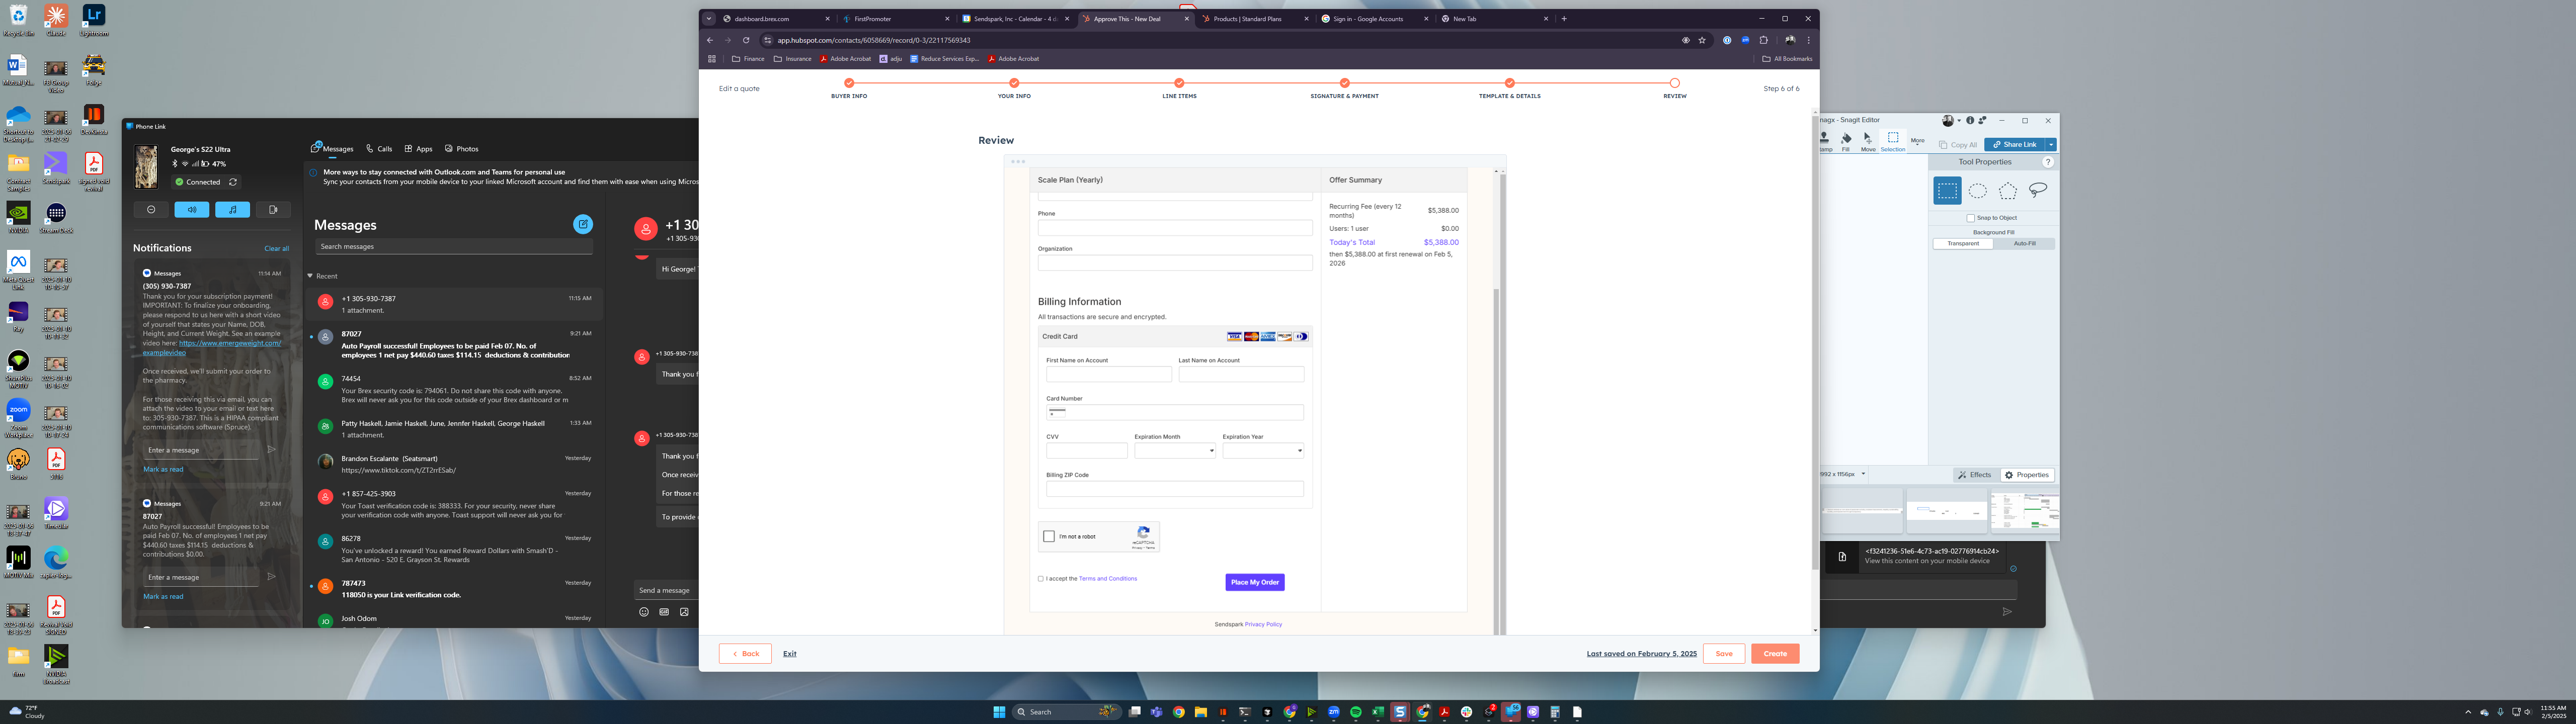Go Back to previous quote step
The image size is (2576, 724).
point(745,654)
